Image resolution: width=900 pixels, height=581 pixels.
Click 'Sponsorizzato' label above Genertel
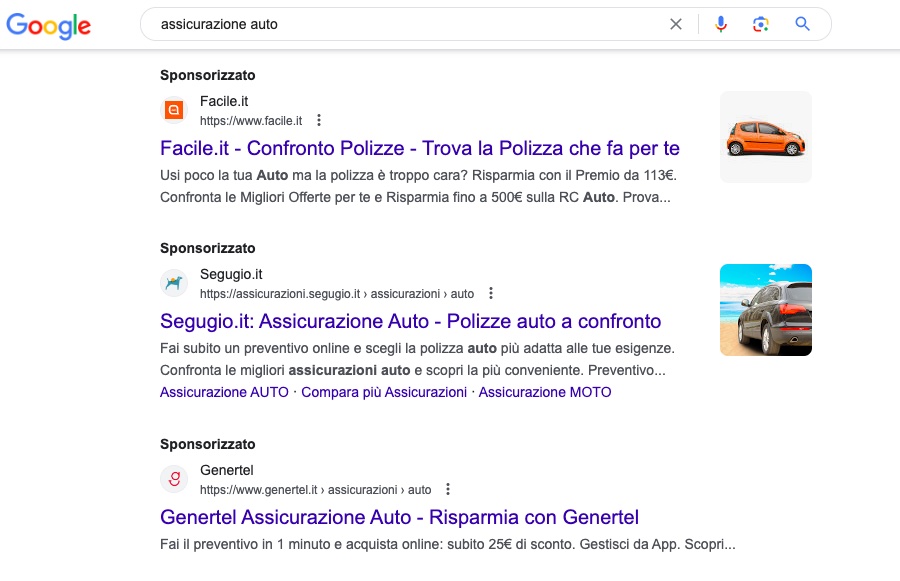208,444
